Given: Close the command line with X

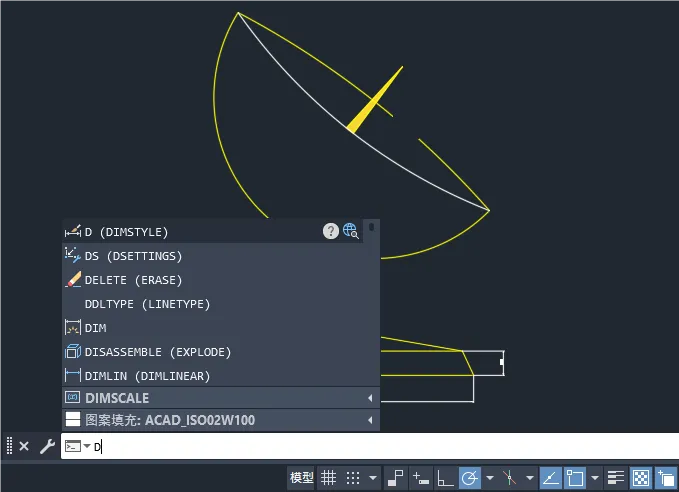Looking at the screenshot, I should (x=24, y=446).
